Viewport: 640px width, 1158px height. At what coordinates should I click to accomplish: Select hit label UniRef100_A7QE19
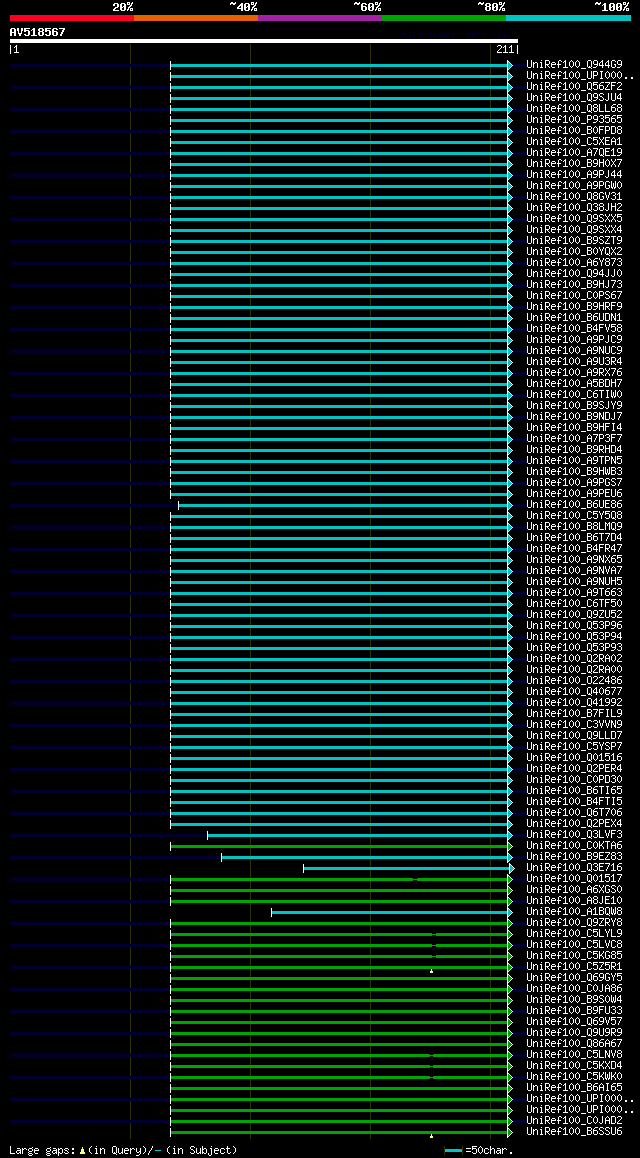[x=574, y=152]
